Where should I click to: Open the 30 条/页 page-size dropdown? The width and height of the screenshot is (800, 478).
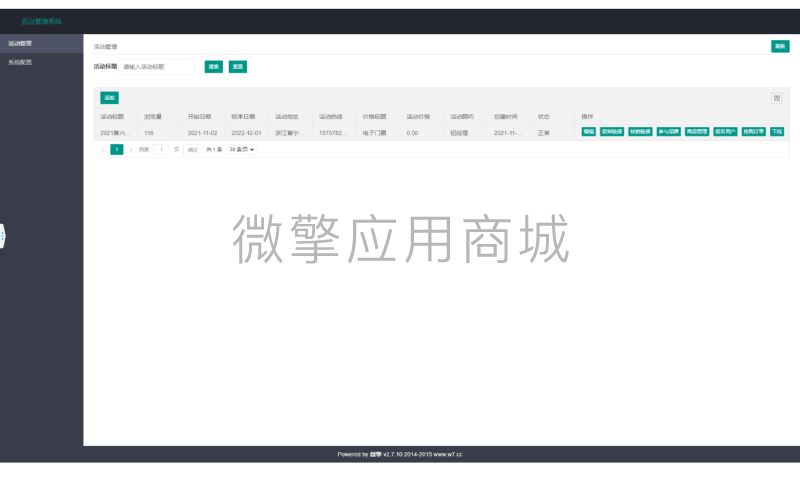(x=242, y=149)
